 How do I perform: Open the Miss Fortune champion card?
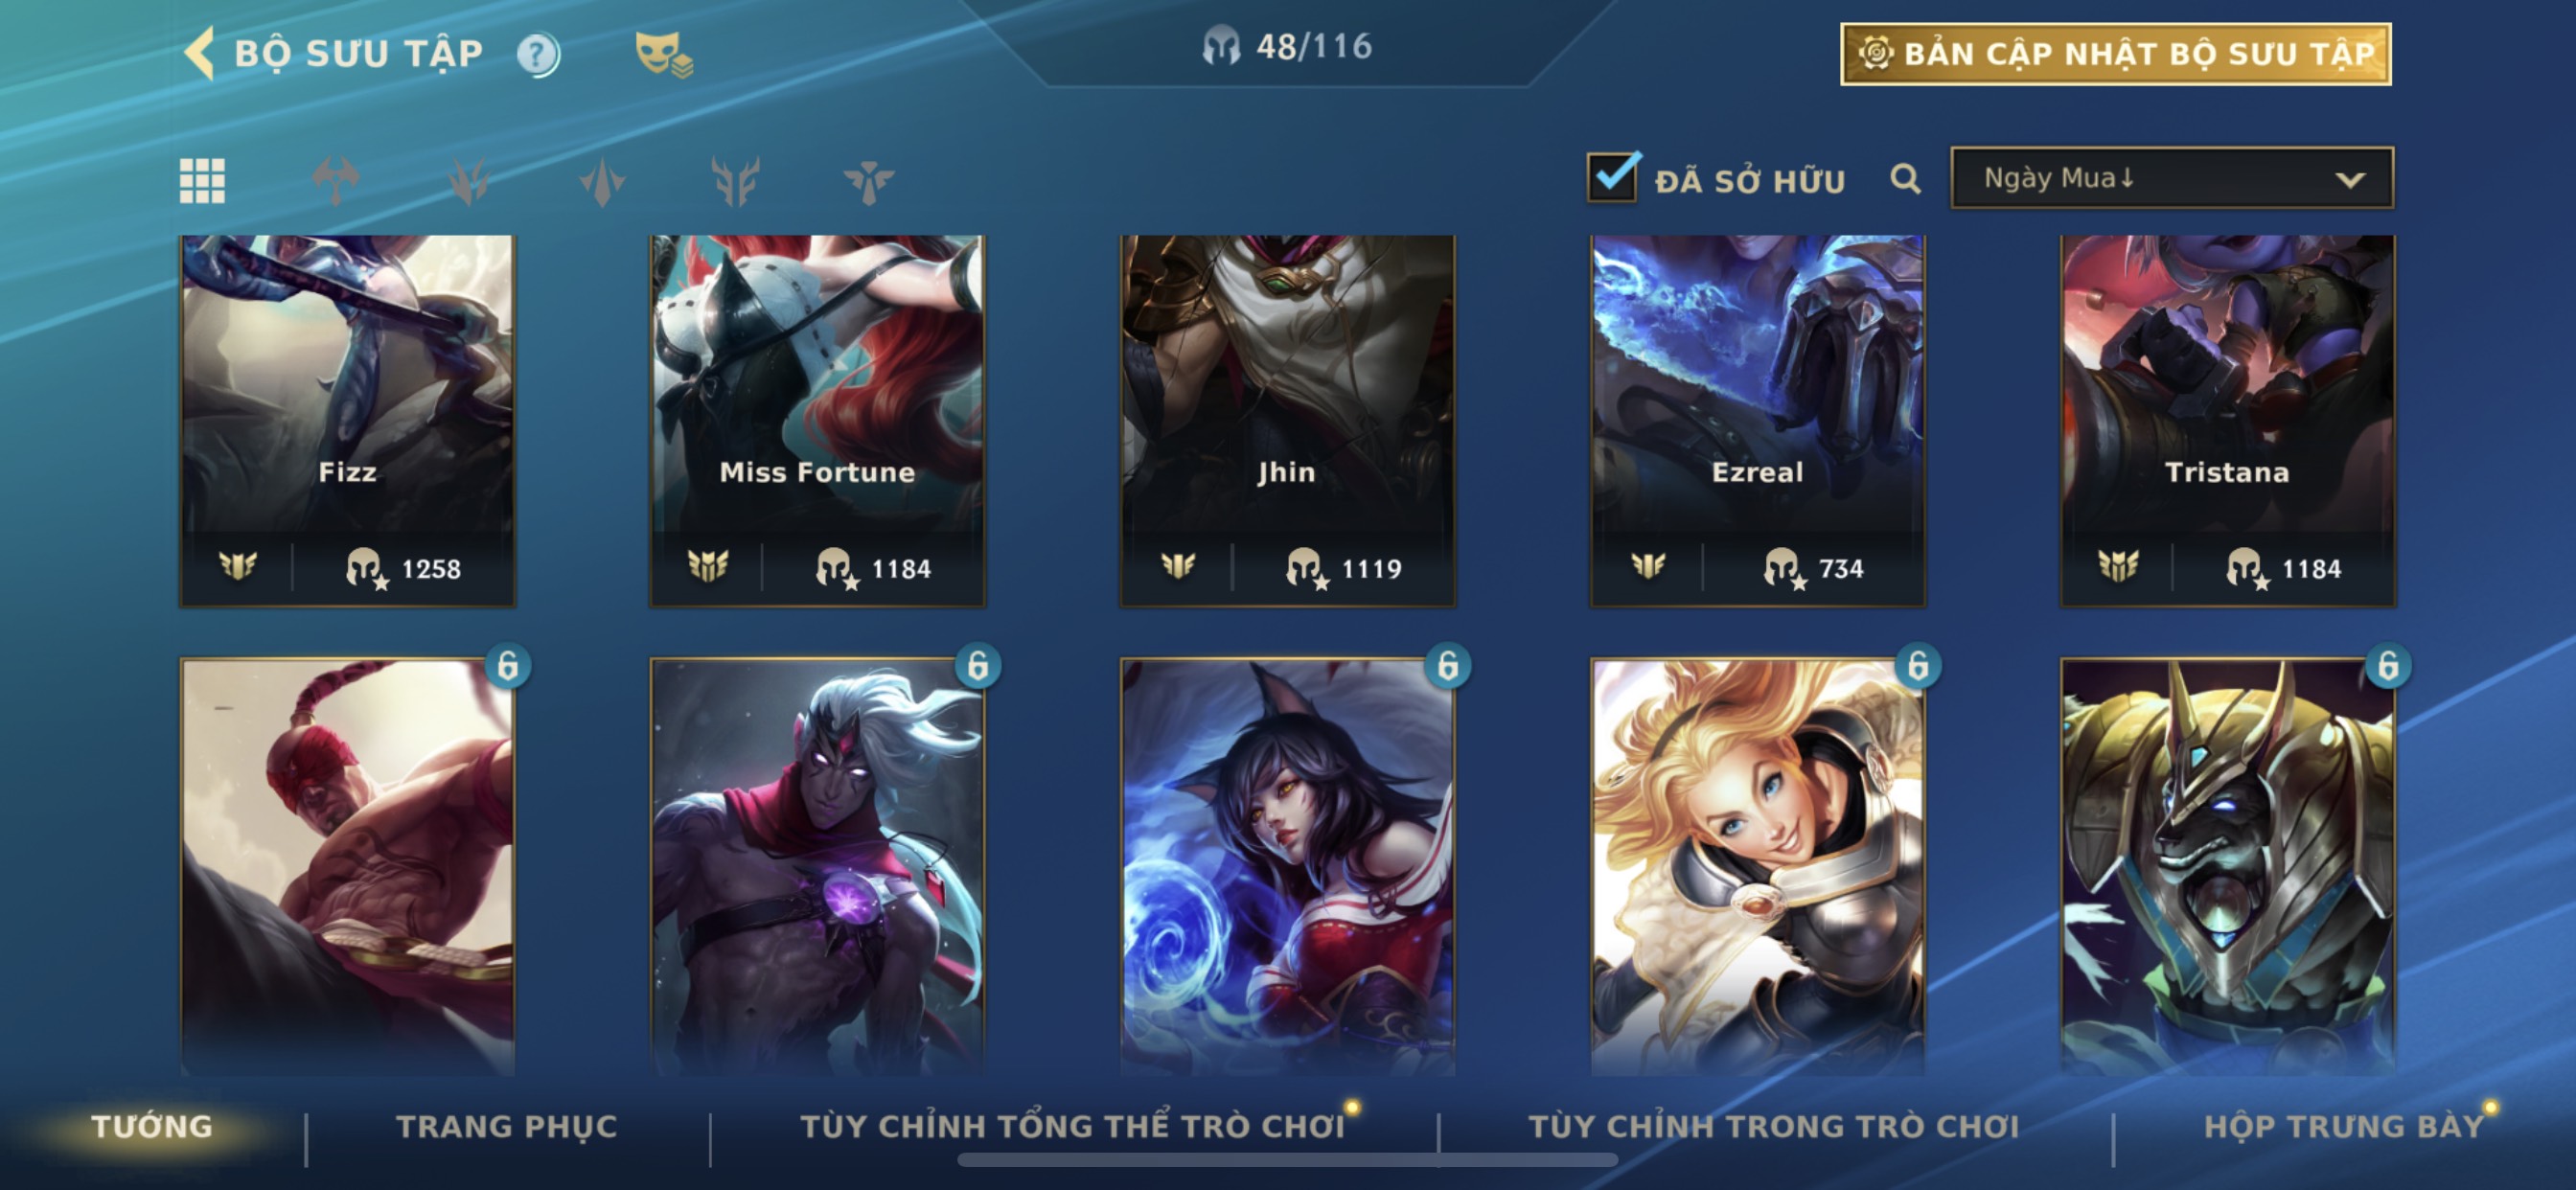point(817,420)
